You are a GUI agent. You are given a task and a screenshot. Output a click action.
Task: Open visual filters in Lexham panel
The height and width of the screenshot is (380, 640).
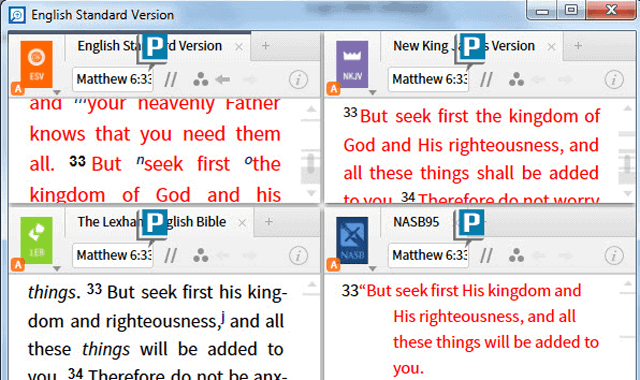(200, 256)
